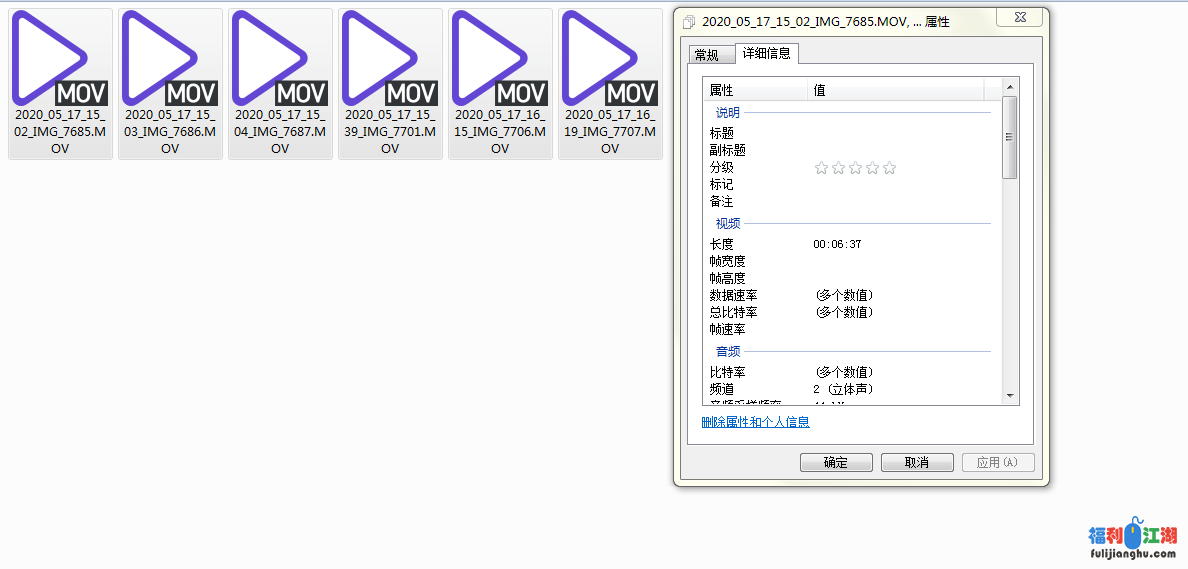1188x569 pixels.
Task: Click the property list scroll down arrow
Action: click(1009, 396)
